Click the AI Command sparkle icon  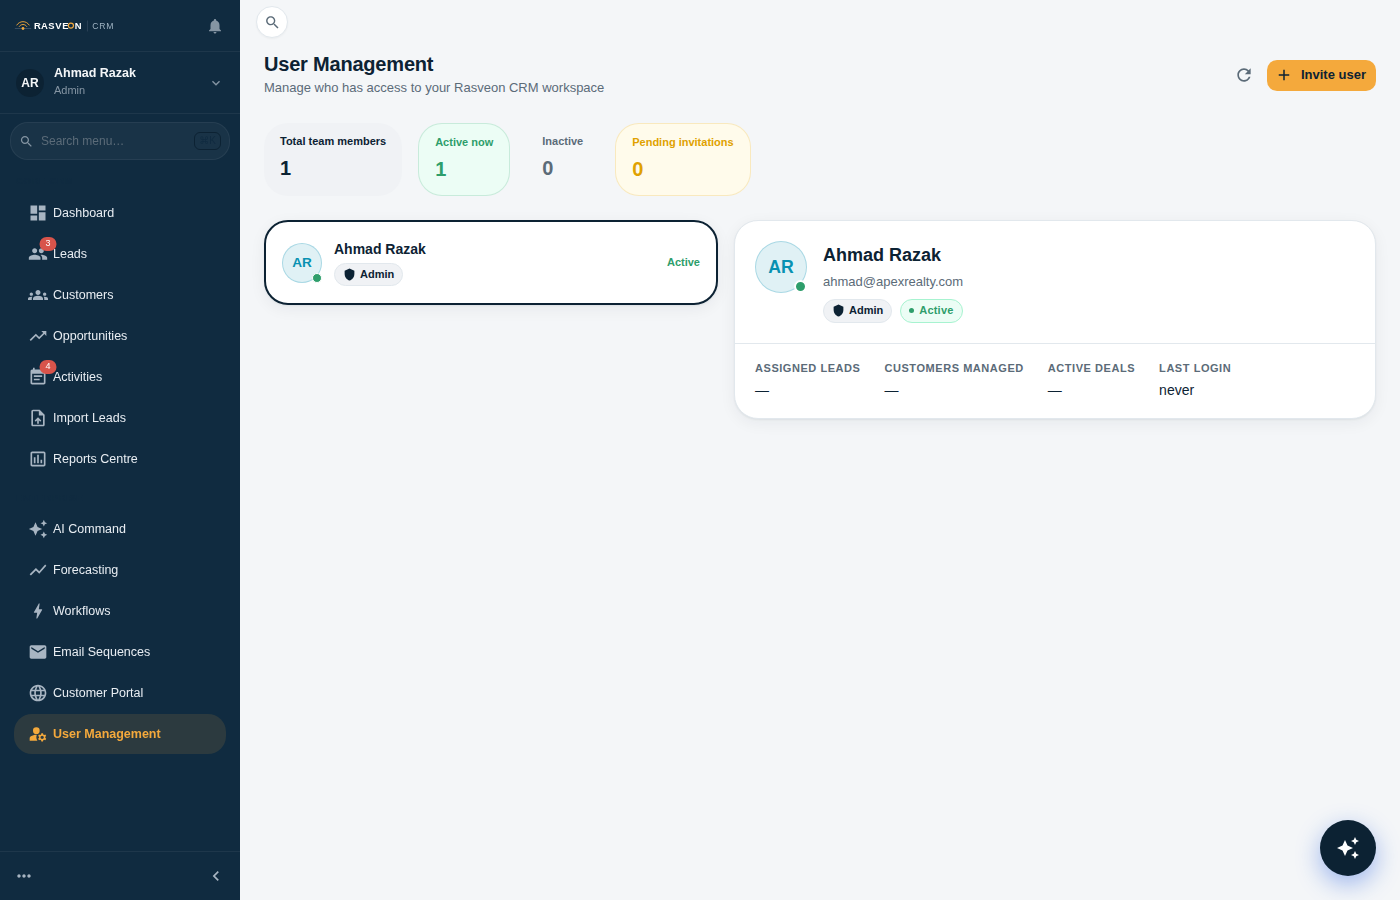click(38, 529)
